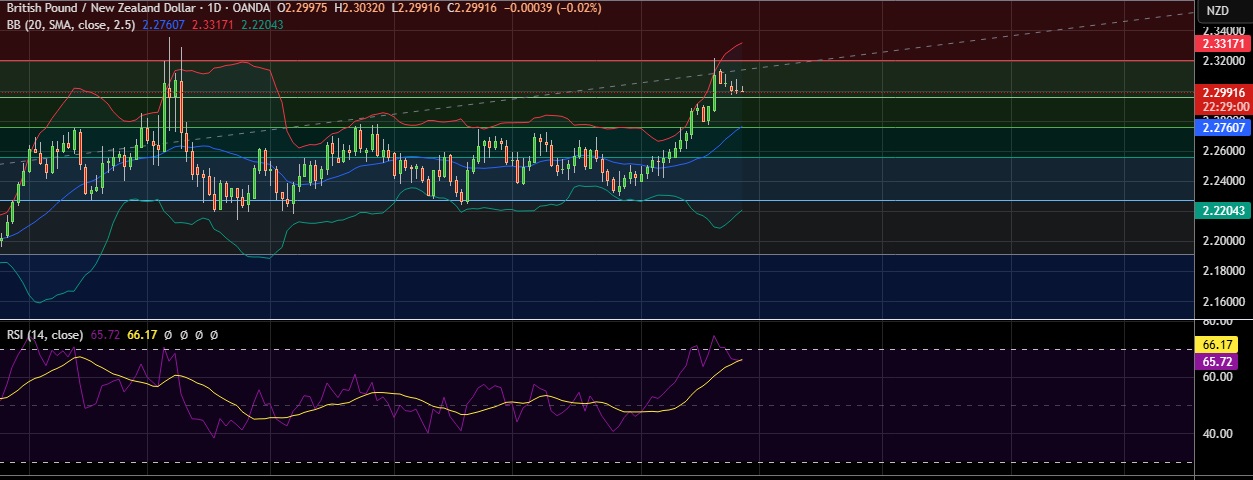Click the blue 2.27607 value in BB legend
This screenshot has height=480, width=1253.
click(x=163, y=24)
